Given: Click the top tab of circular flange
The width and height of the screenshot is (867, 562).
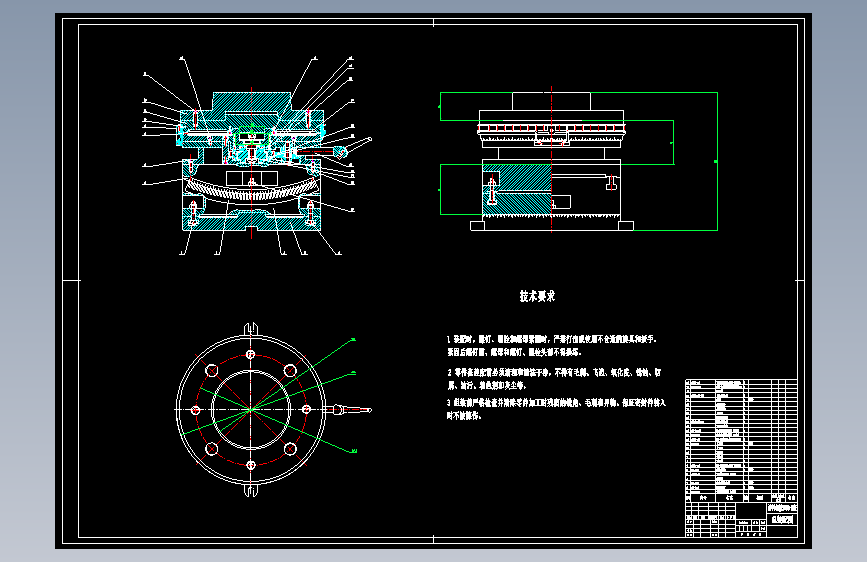Looking at the screenshot, I should click(251, 328).
